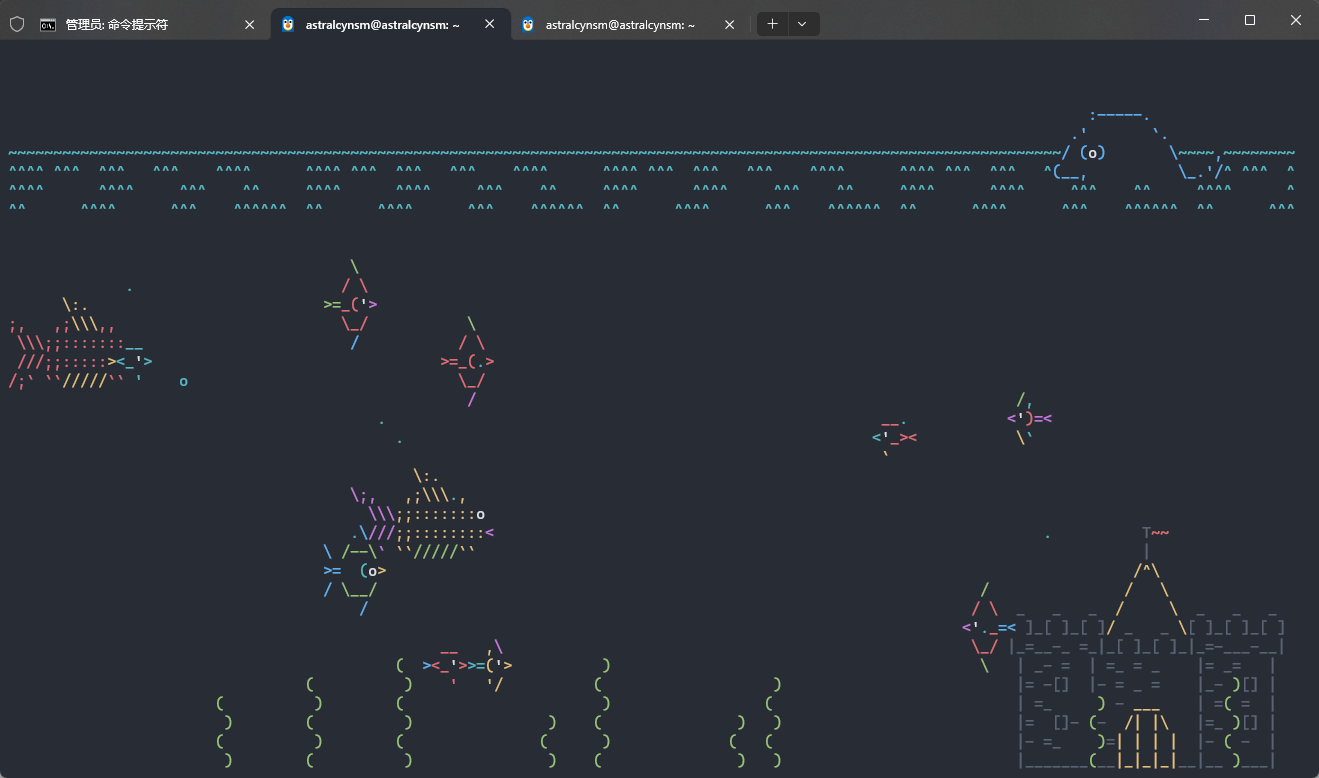Minimize the terminal window
This screenshot has height=778, width=1319.
tap(1204, 20)
